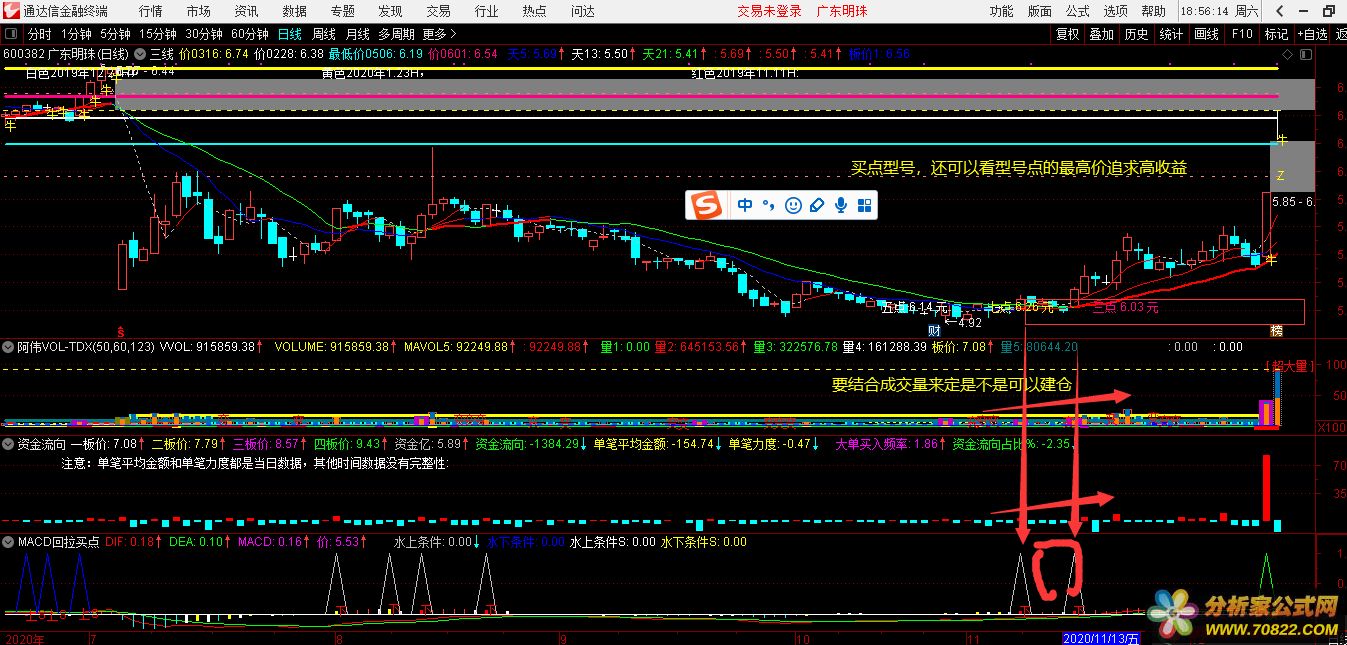Toggle the left sidebar panel icon
Image resolution: width=1347 pixels, height=645 pixels.
10,33
